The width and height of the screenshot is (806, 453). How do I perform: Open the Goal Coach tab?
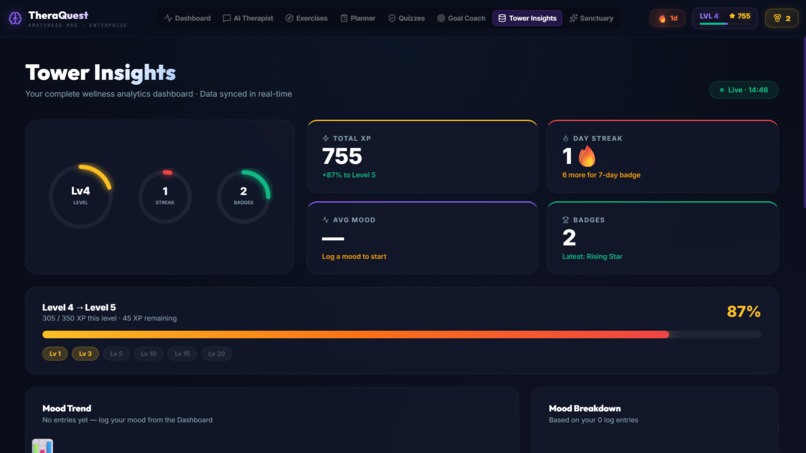[x=461, y=18]
